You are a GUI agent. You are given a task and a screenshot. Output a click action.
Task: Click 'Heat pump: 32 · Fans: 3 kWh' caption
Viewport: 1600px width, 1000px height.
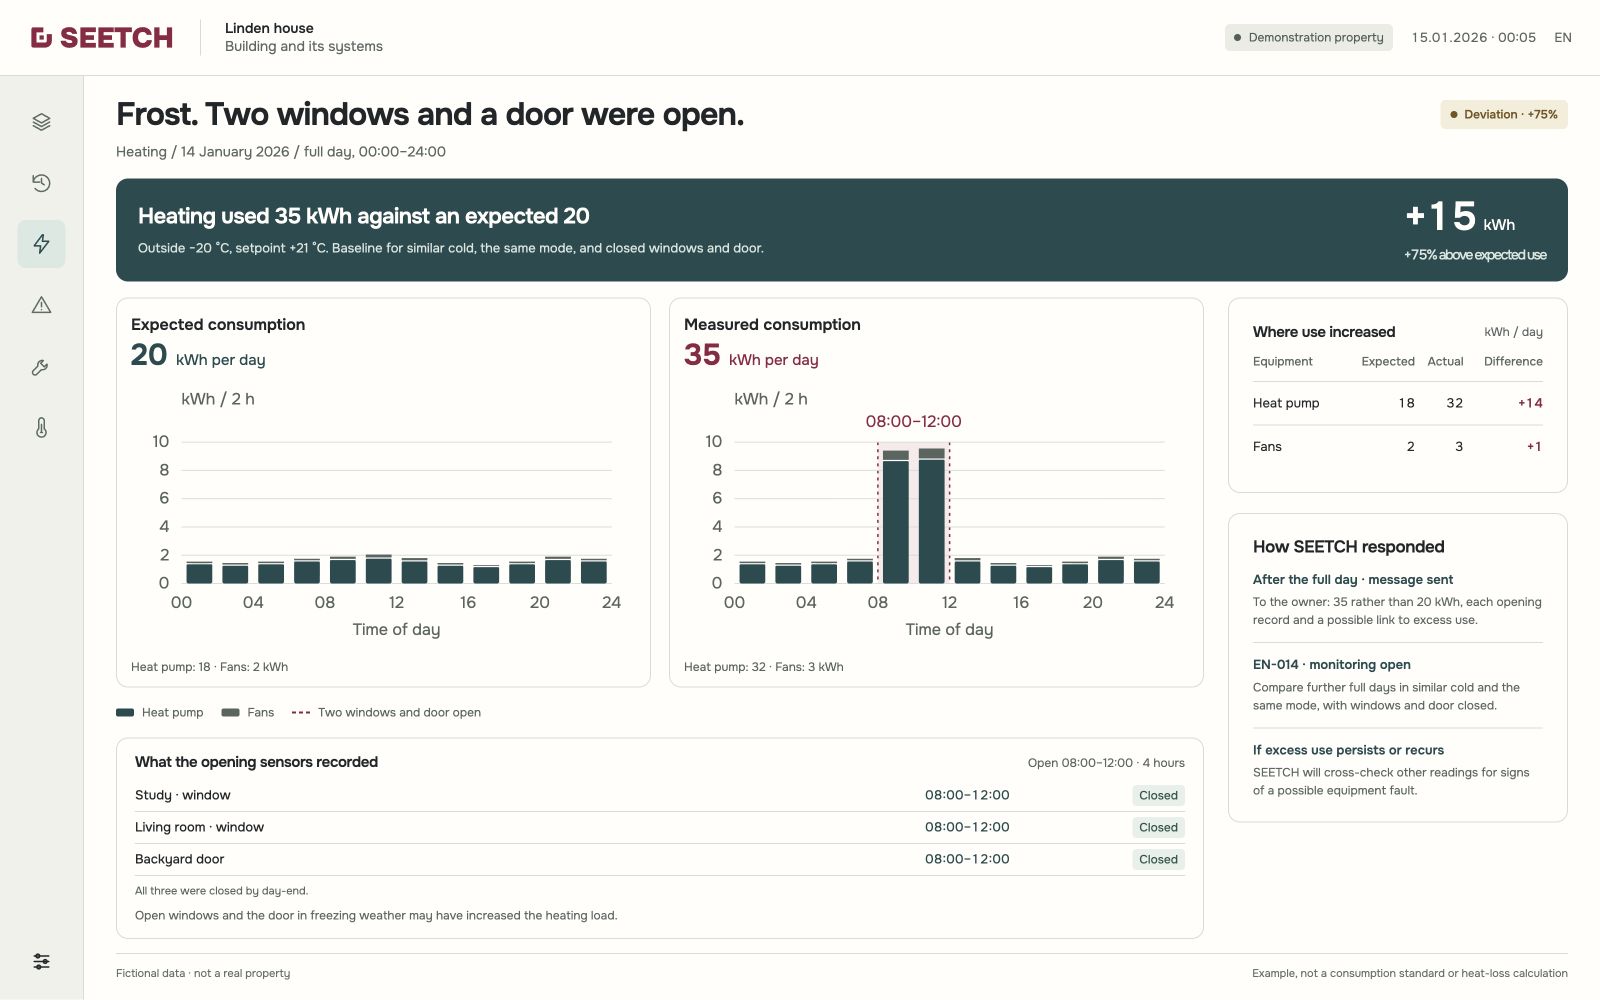click(763, 667)
